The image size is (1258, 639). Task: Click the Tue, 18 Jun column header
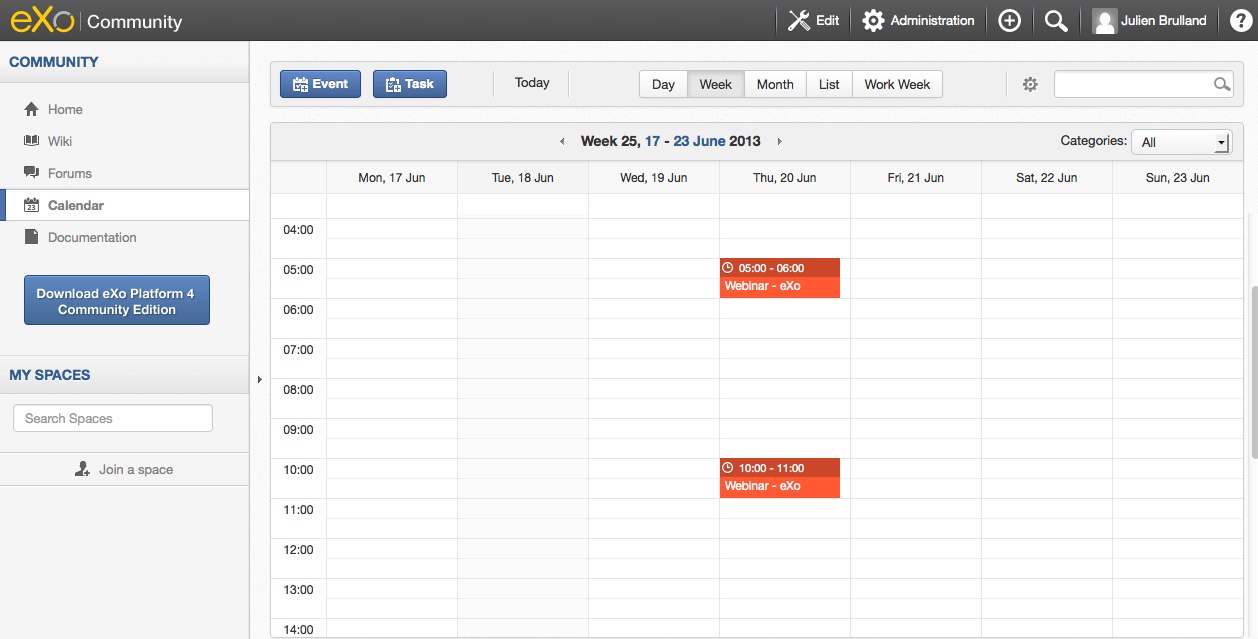(x=523, y=178)
